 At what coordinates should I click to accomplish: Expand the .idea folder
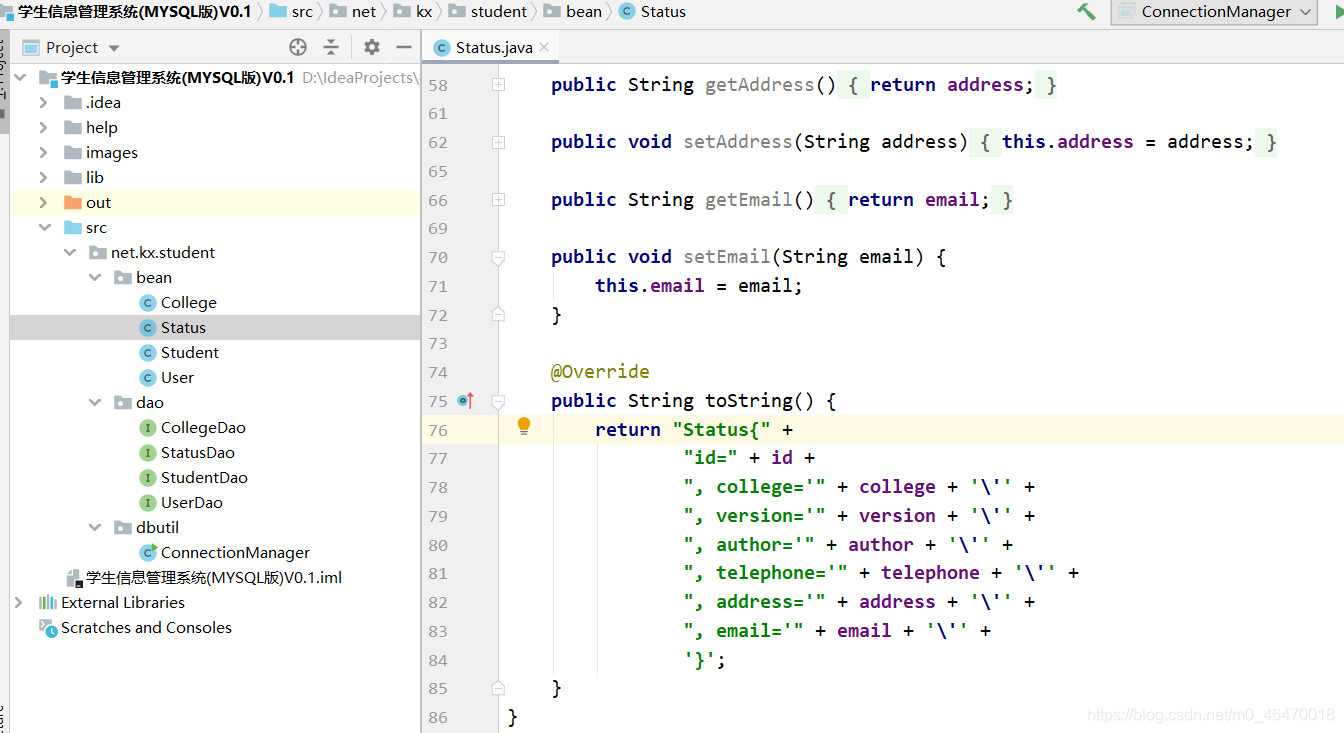43,102
